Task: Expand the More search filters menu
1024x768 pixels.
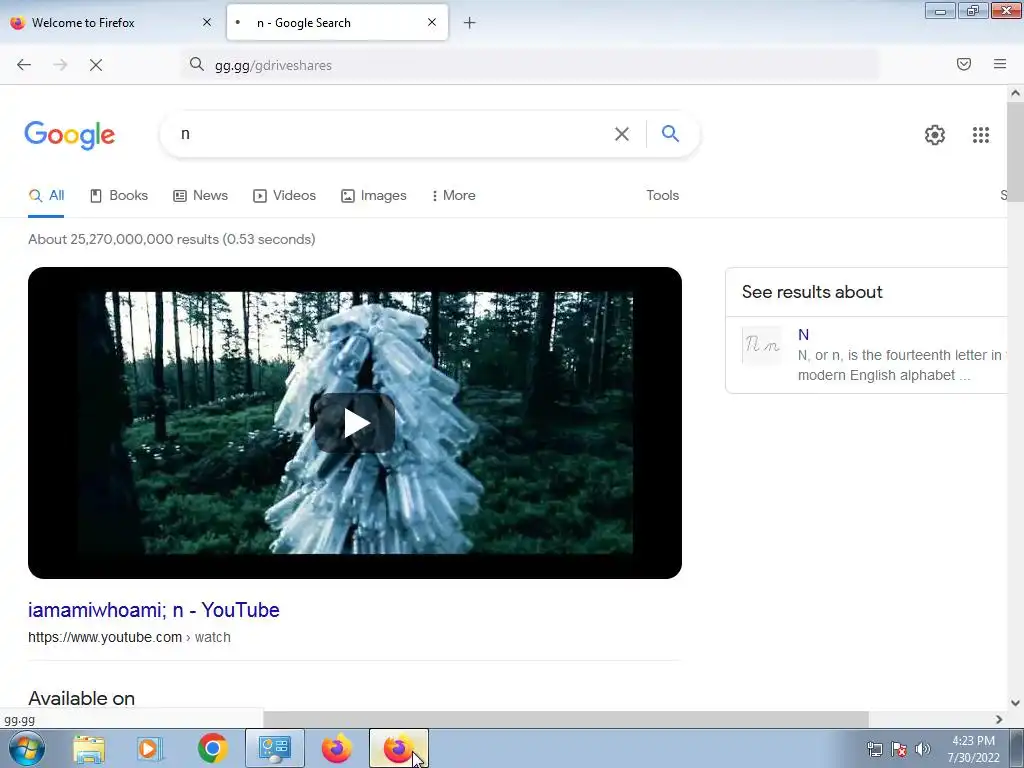Action: [x=454, y=195]
